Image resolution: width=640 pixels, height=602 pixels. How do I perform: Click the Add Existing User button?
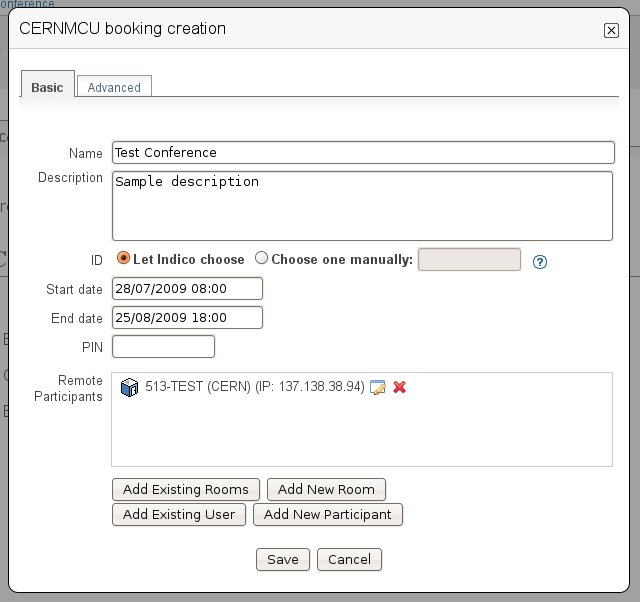(179, 514)
